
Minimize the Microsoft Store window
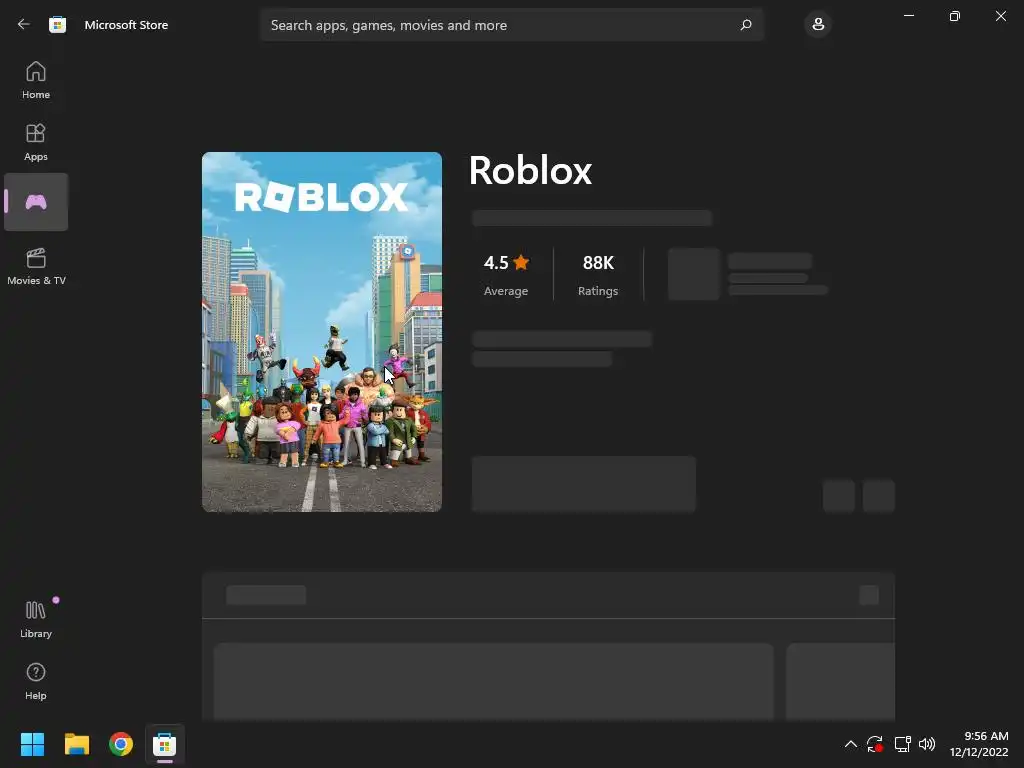(908, 16)
